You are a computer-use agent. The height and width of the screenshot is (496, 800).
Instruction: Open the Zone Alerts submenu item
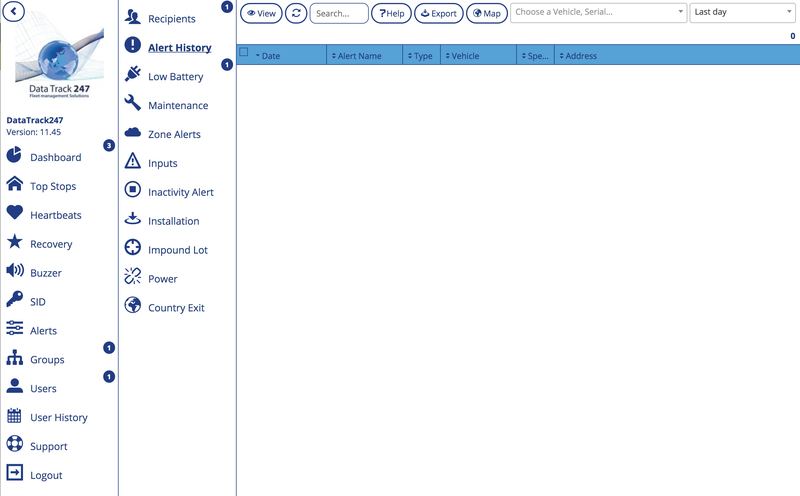(174, 134)
